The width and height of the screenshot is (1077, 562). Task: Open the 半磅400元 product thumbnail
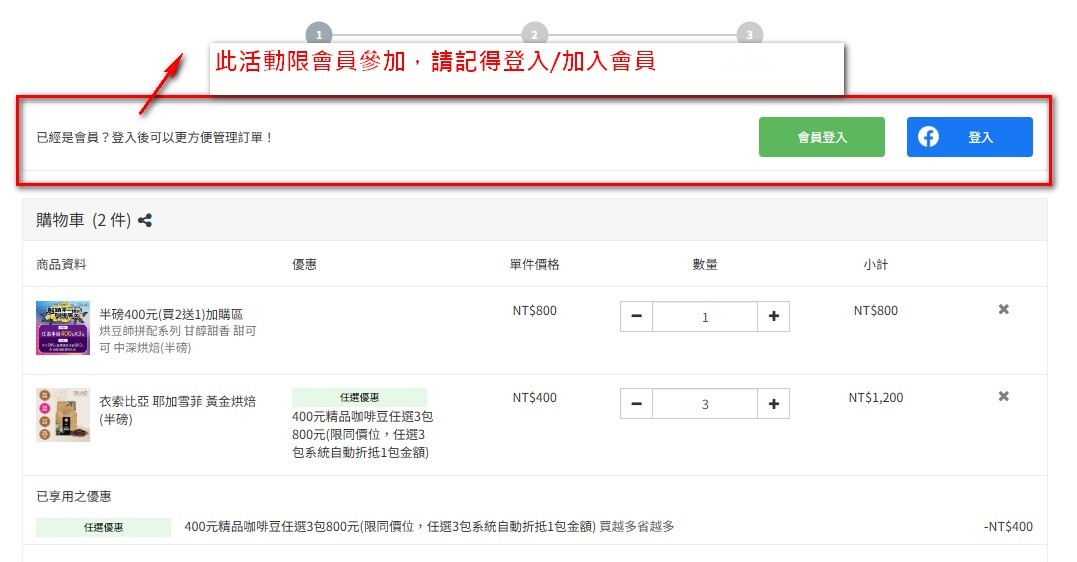(x=63, y=328)
